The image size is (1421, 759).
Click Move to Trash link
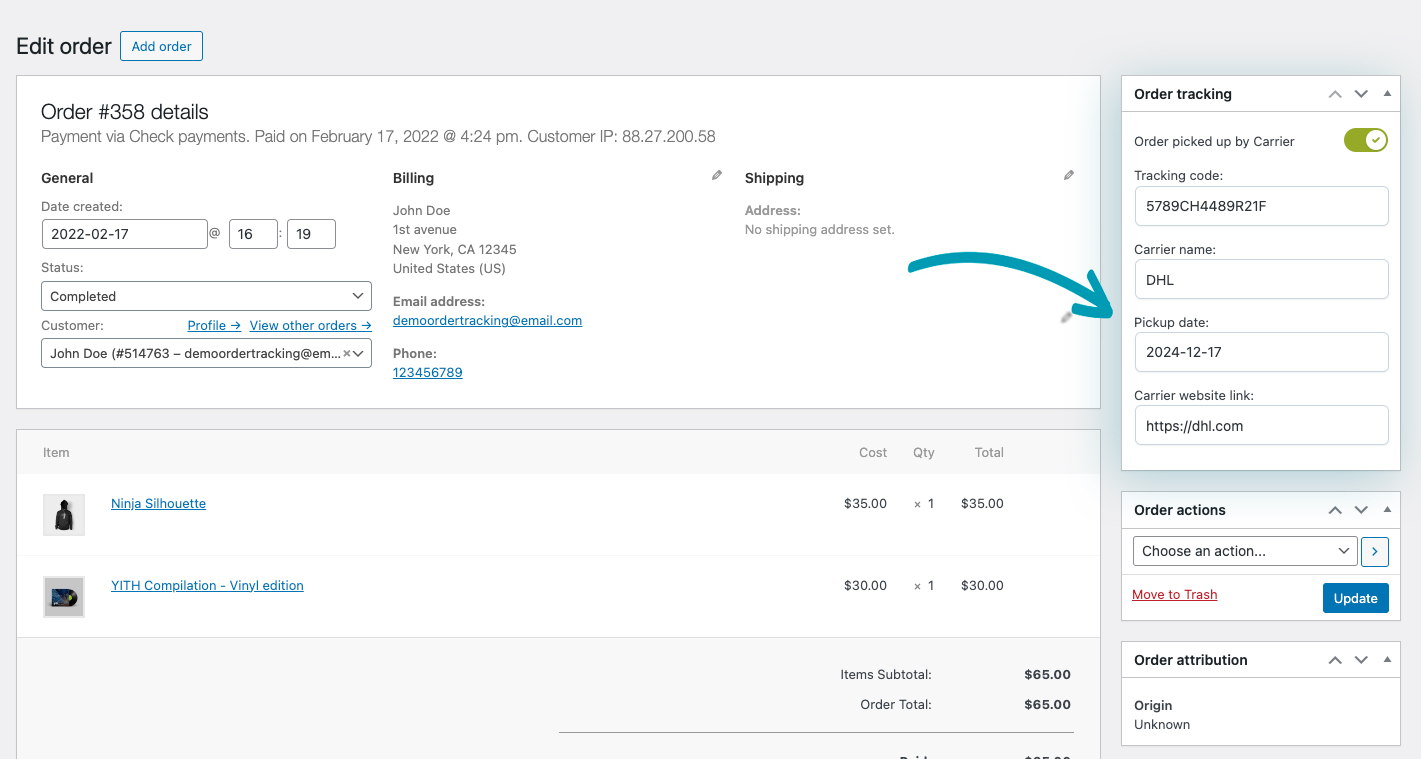(1175, 594)
